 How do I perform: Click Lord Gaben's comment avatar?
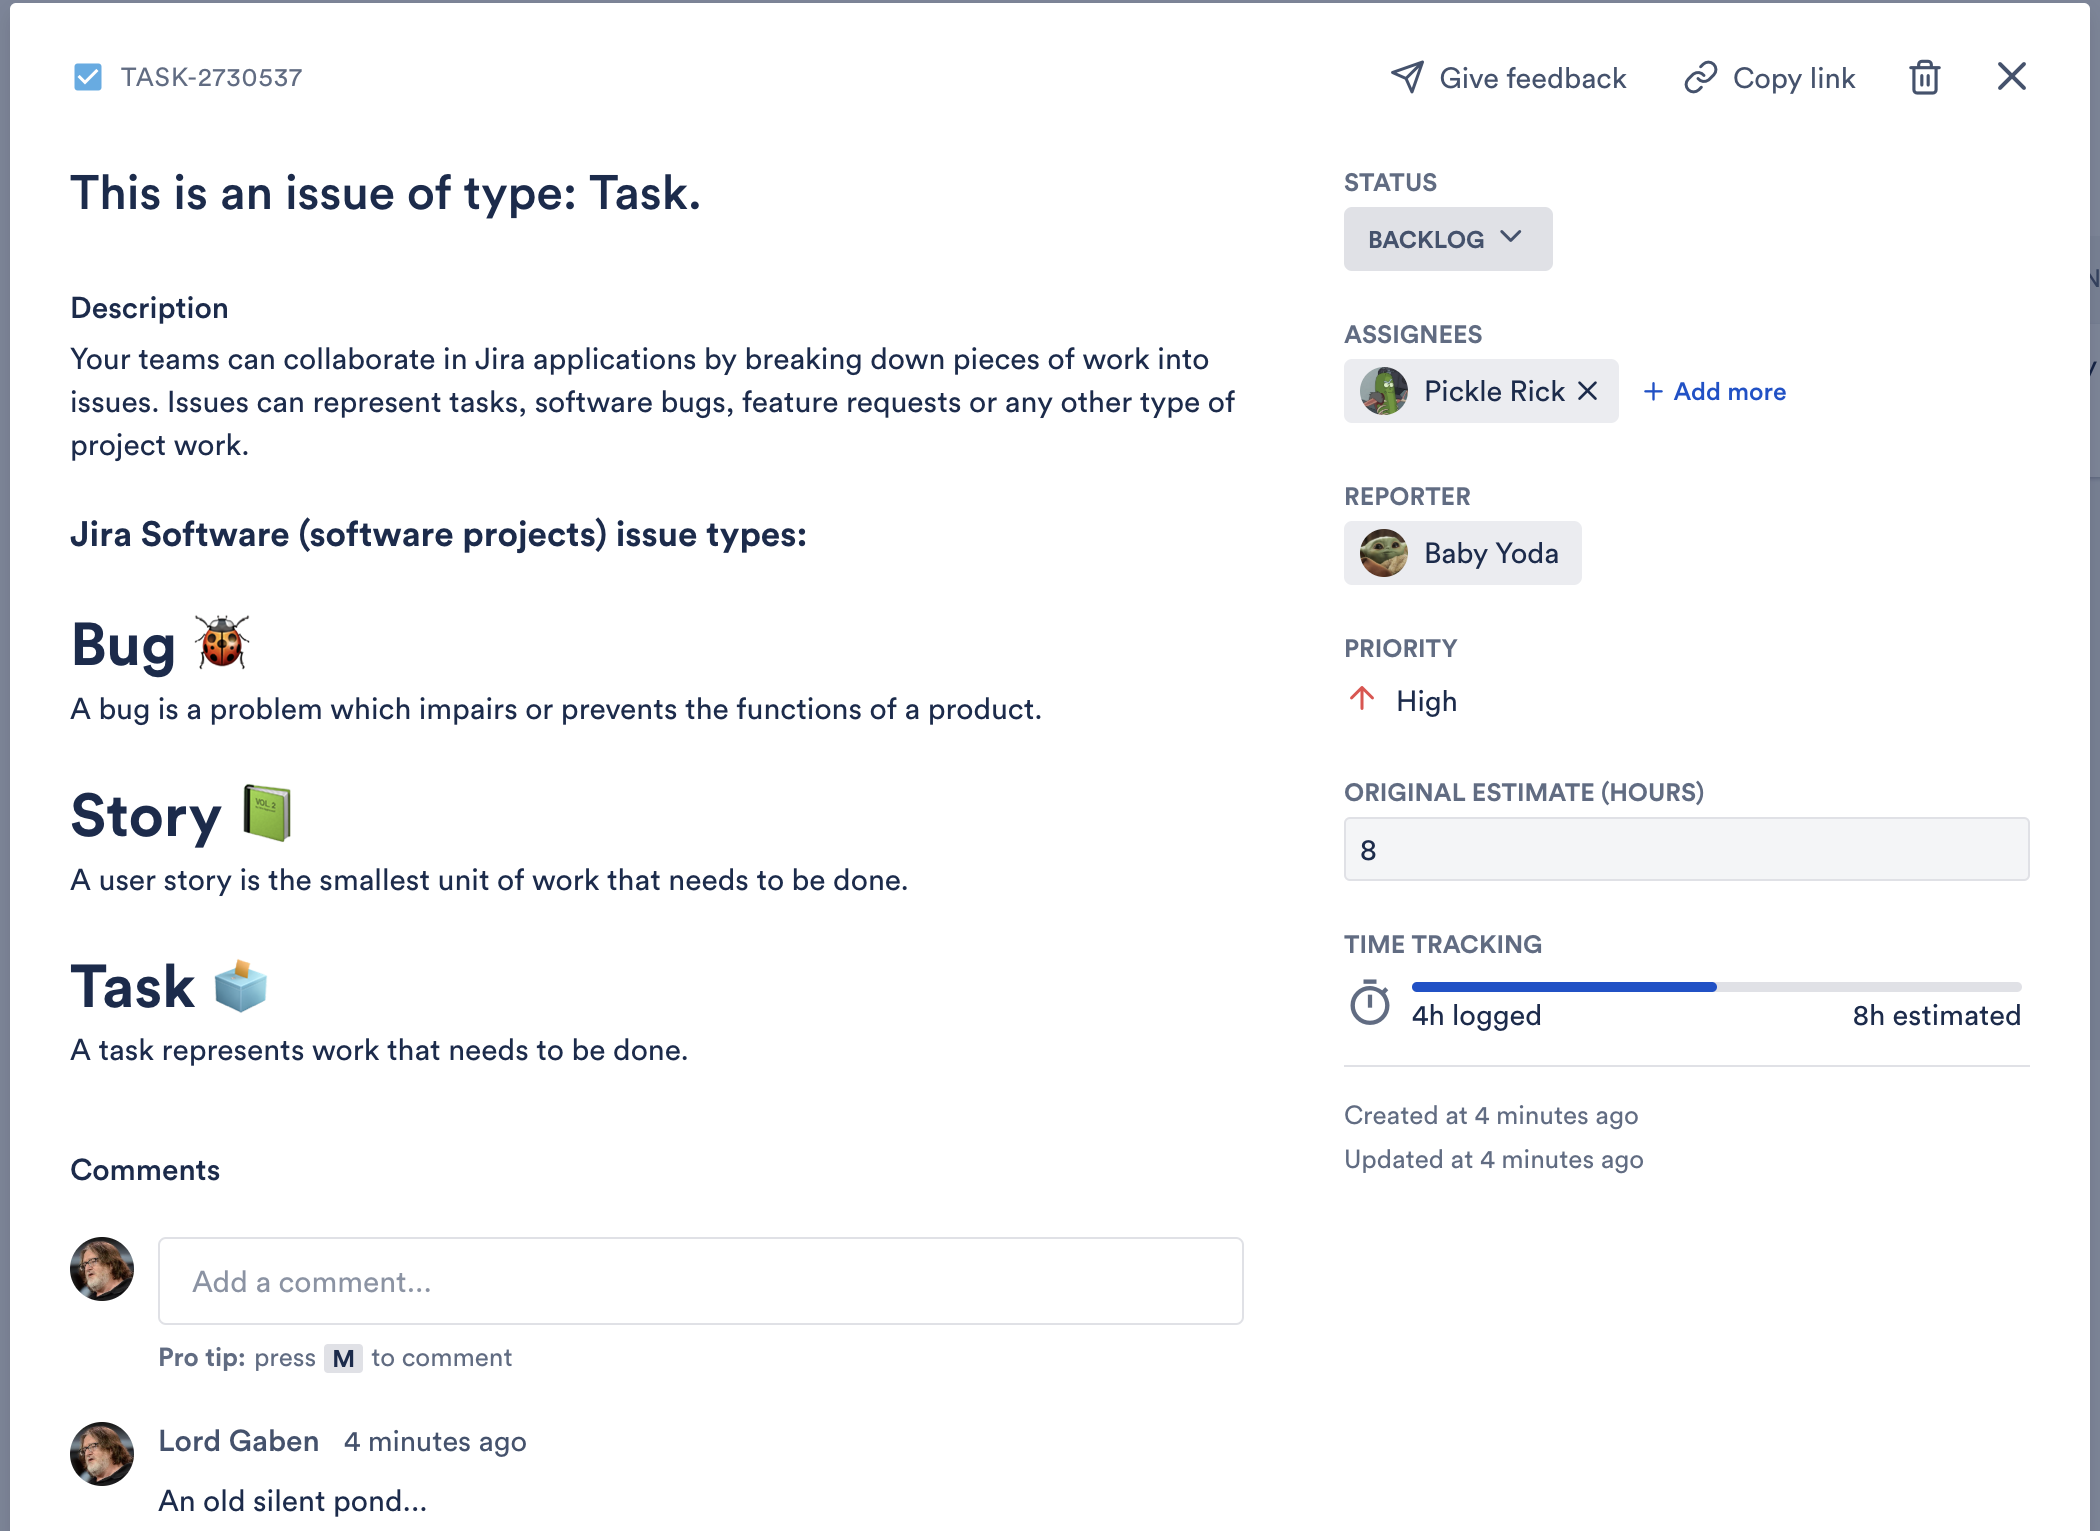[102, 1453]
